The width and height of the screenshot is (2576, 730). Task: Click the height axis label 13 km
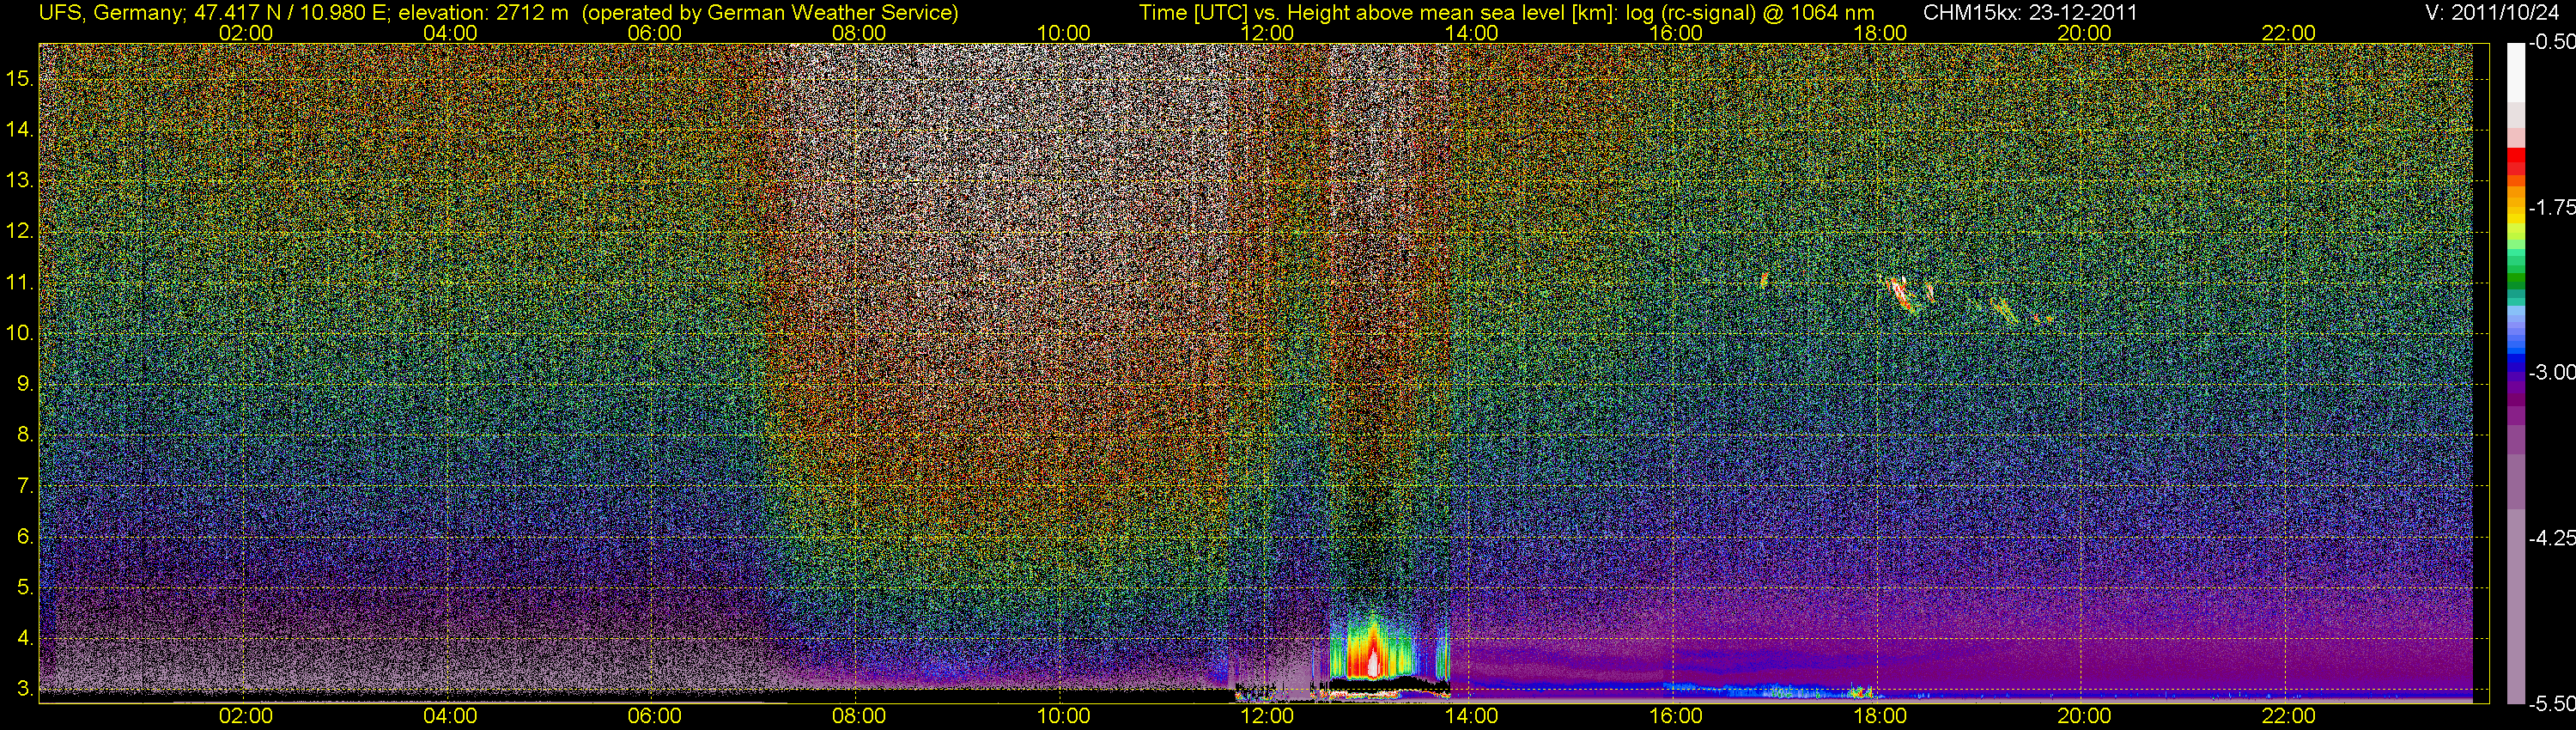(x=20, y=180)
